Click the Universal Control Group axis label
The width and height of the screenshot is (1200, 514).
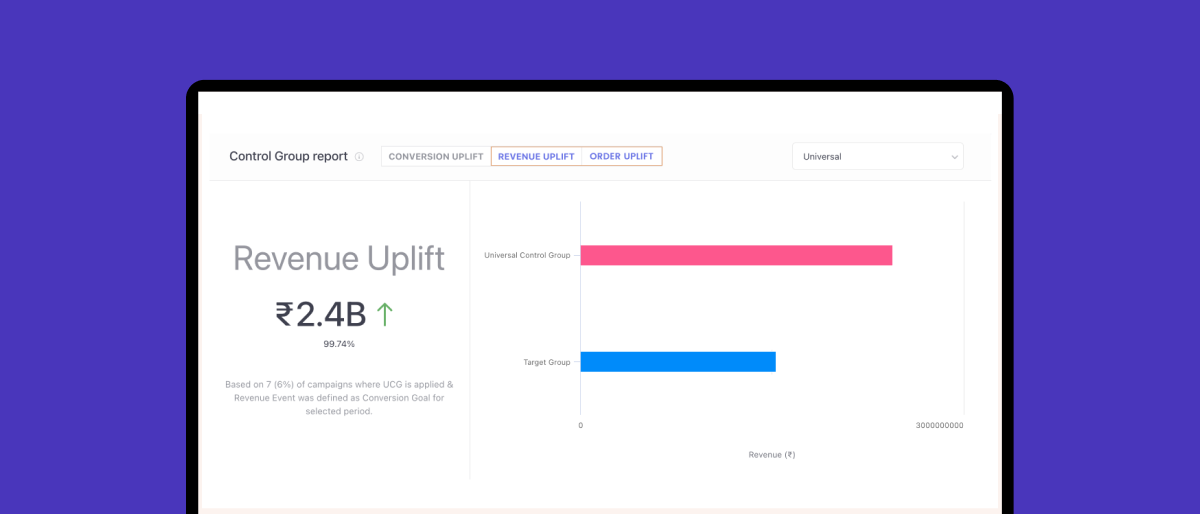point(527,255)
